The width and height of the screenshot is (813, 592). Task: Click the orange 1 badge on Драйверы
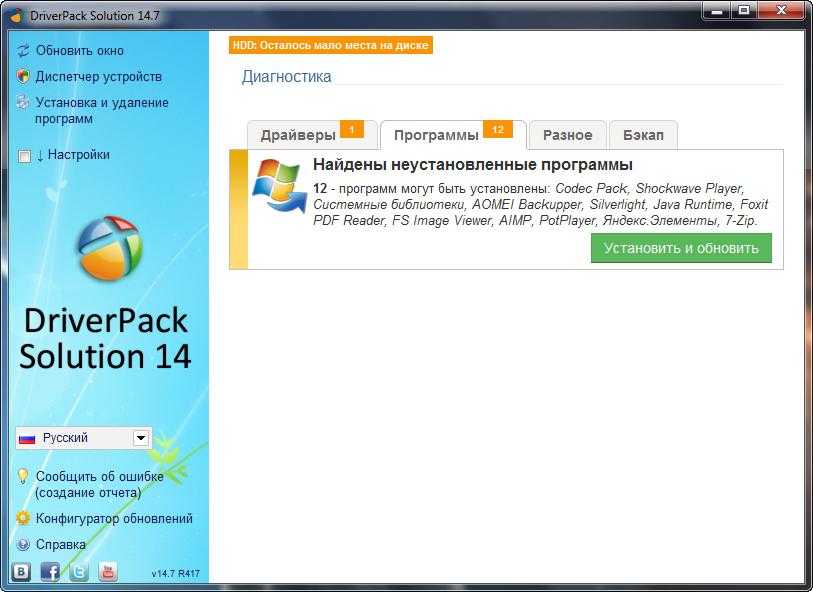[352, 129]
